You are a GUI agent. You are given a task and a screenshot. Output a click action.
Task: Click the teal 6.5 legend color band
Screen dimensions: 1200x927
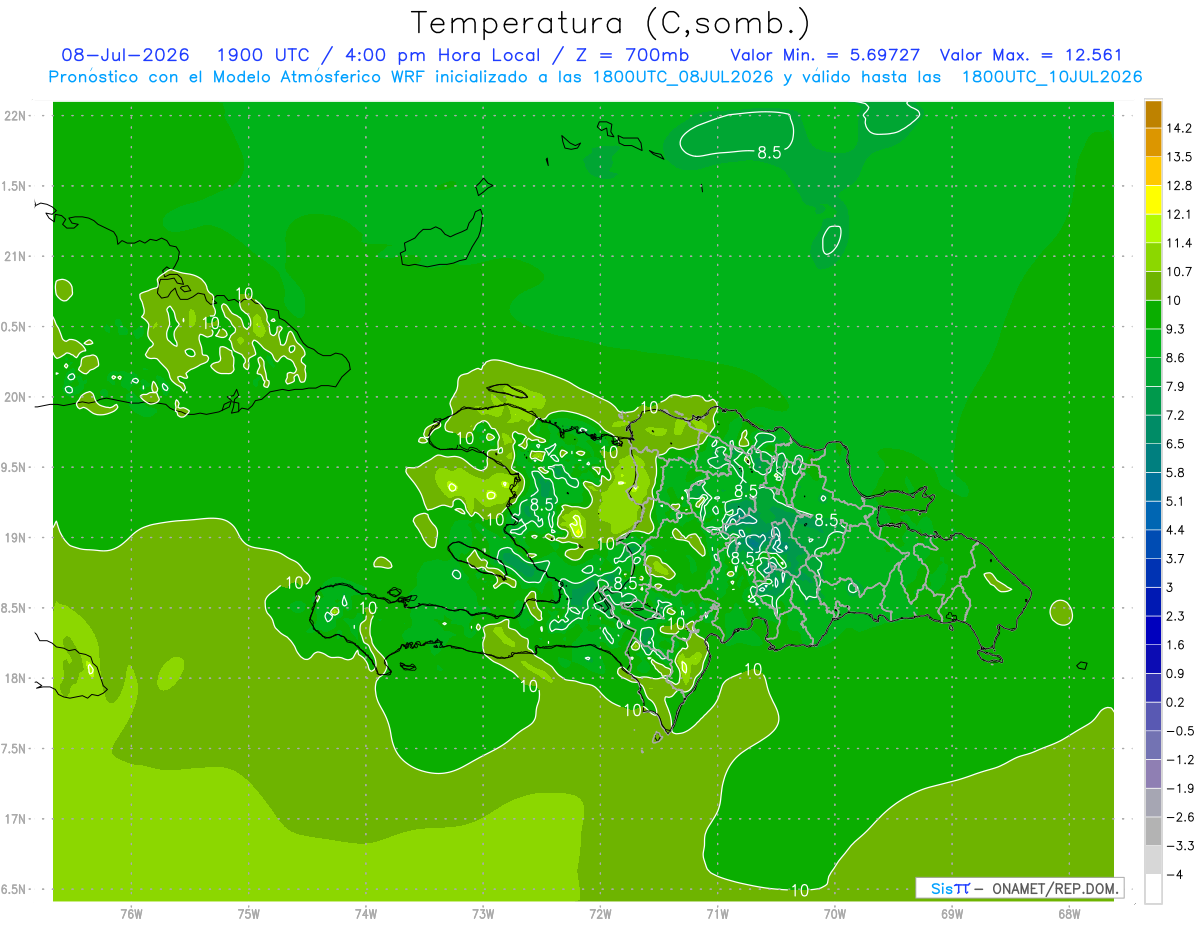1153,430
